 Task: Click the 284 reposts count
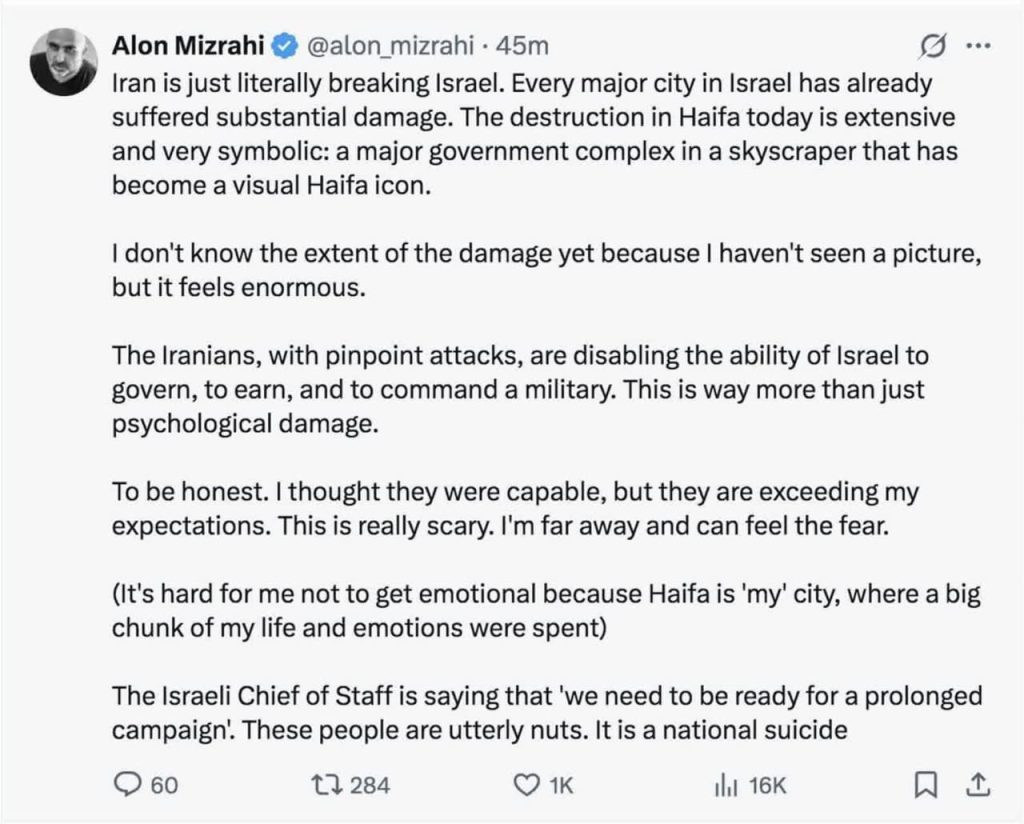(x=370, y=785)
